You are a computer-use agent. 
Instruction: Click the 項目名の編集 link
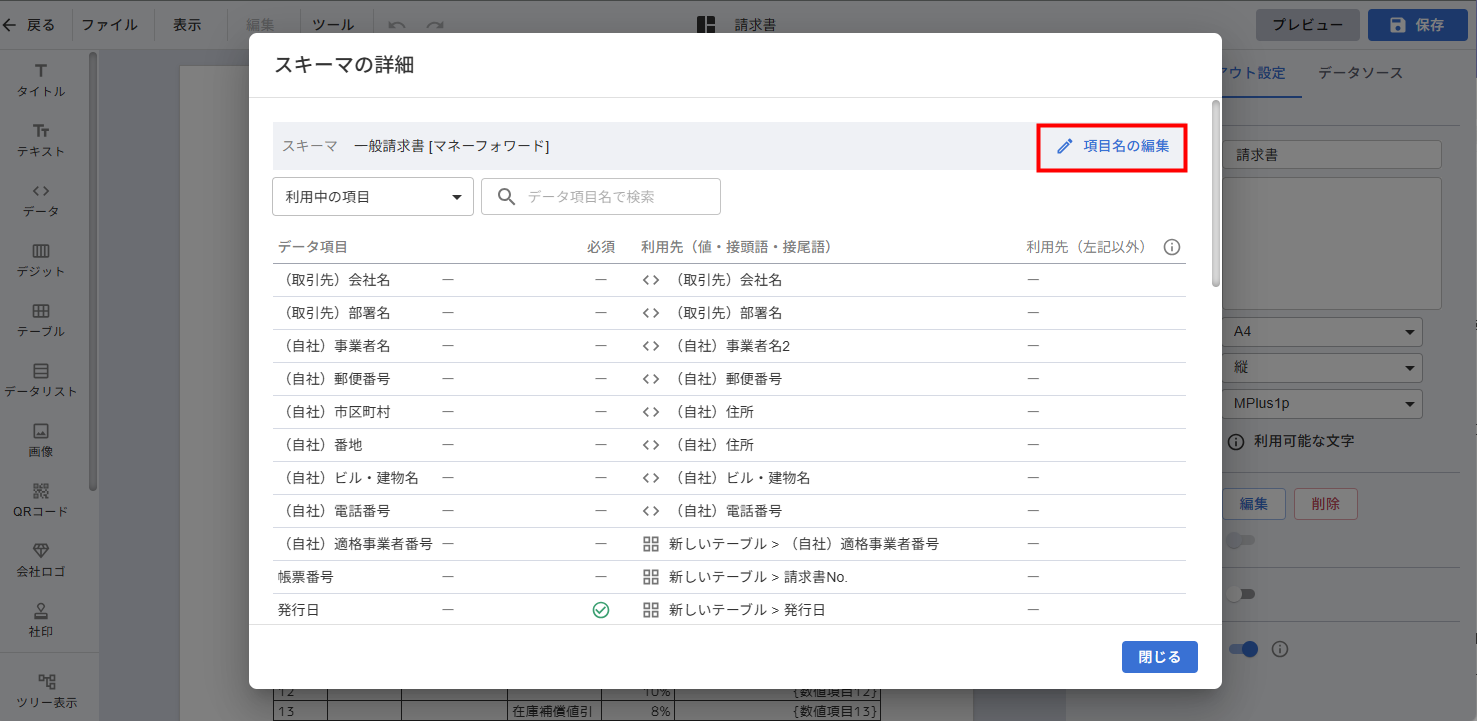point(1112,146)
